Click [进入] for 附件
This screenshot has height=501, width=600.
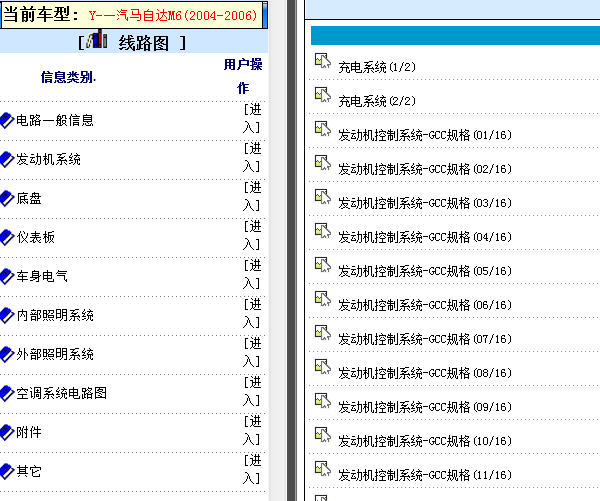coord(252,431)
